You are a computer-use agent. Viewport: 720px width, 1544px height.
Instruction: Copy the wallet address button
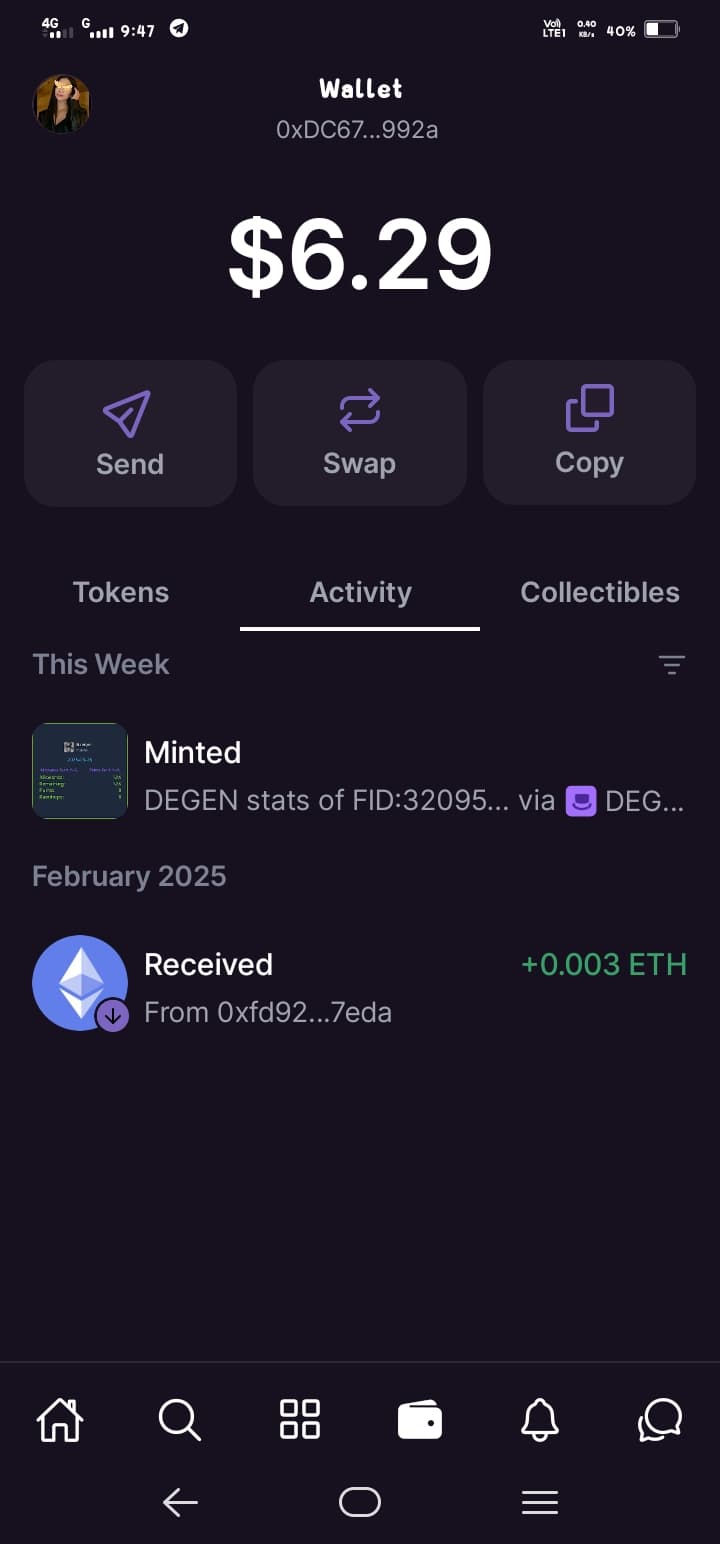click(589, 433)
